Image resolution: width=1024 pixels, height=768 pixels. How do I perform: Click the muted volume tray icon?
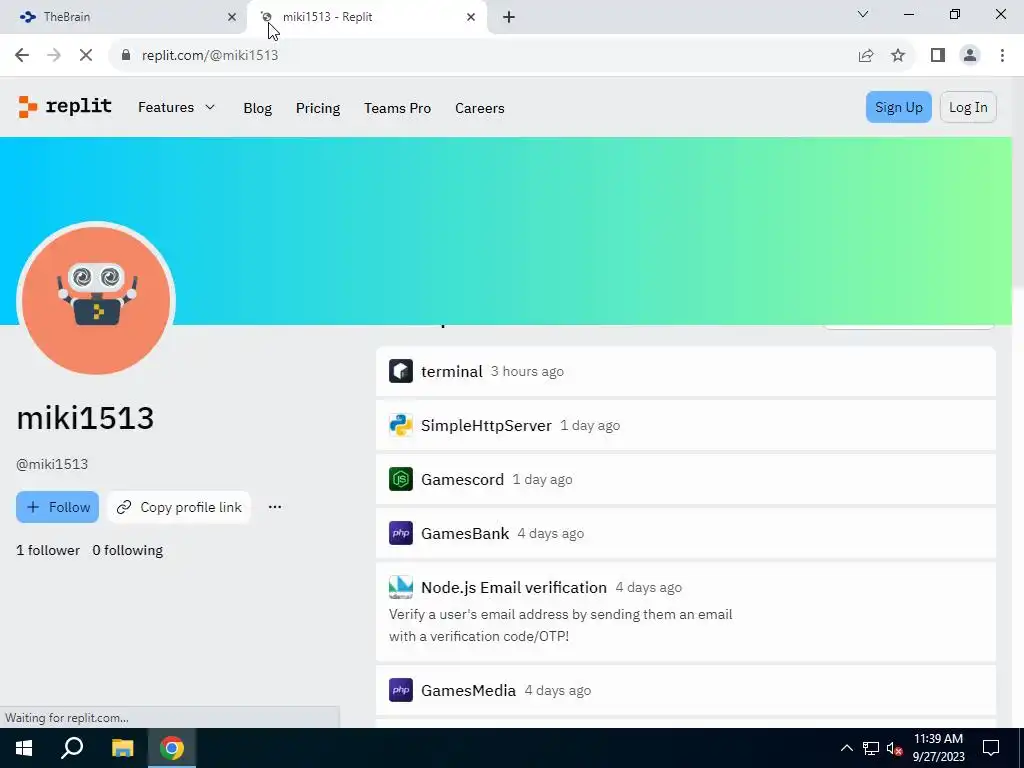point(894,748)
